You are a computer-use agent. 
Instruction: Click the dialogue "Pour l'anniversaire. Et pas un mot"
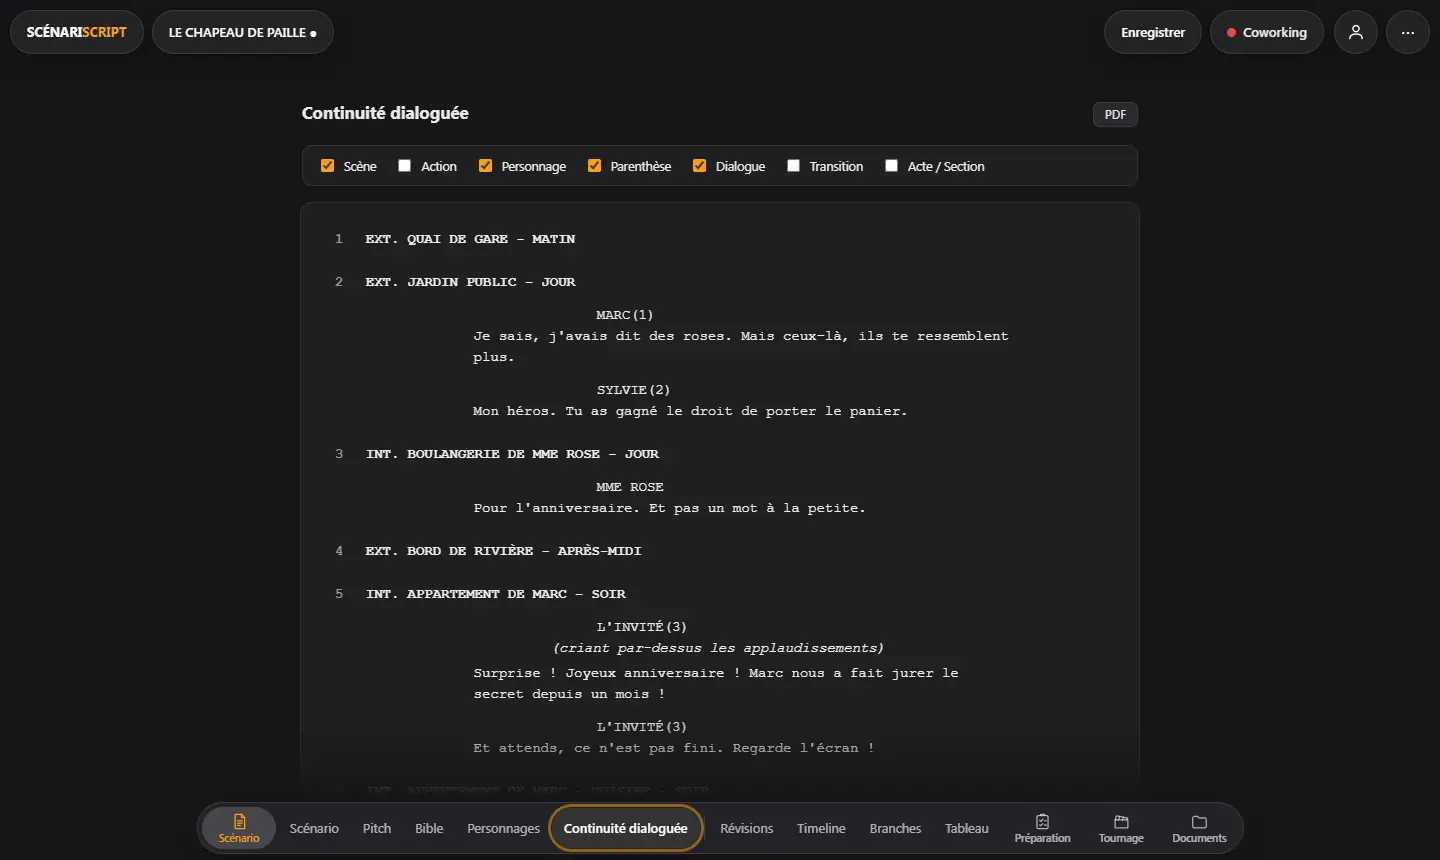click(x=669, y=508)
